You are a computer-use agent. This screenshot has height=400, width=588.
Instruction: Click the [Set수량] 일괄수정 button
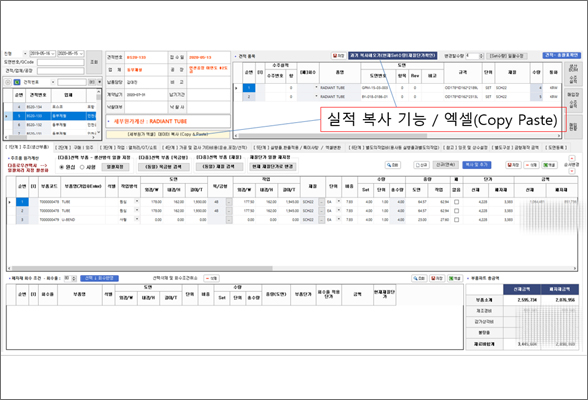(507, 56)
